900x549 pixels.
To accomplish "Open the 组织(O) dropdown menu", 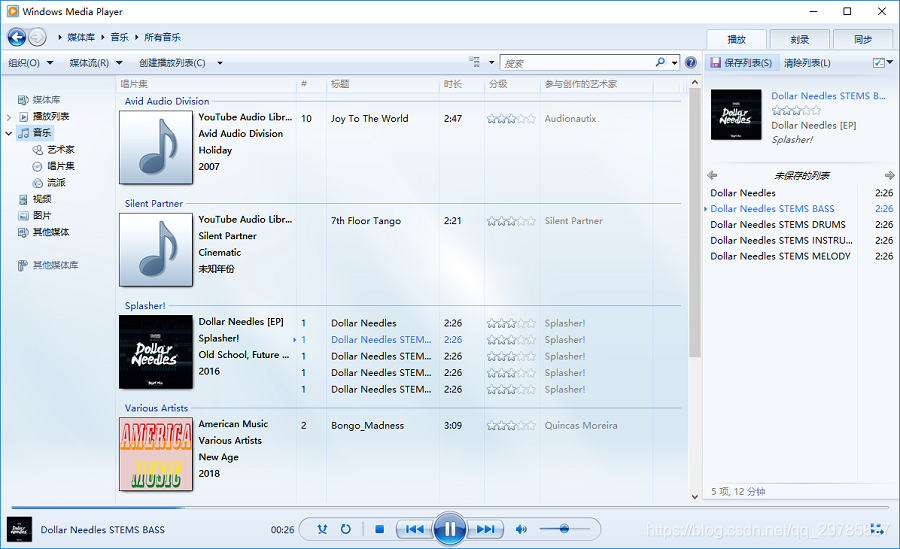I will tap(30, 63).
